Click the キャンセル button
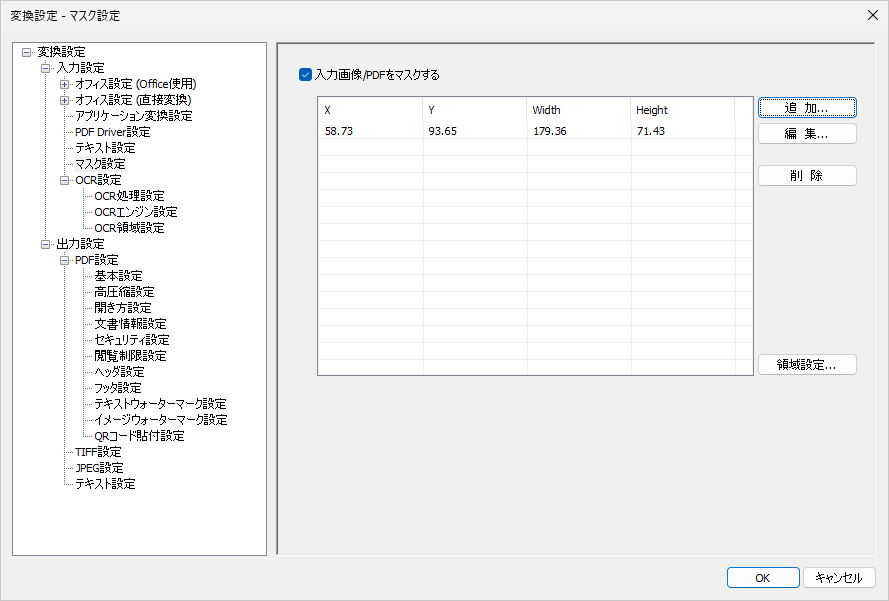Viewport: 889px width, 601px height. point(839,578)
